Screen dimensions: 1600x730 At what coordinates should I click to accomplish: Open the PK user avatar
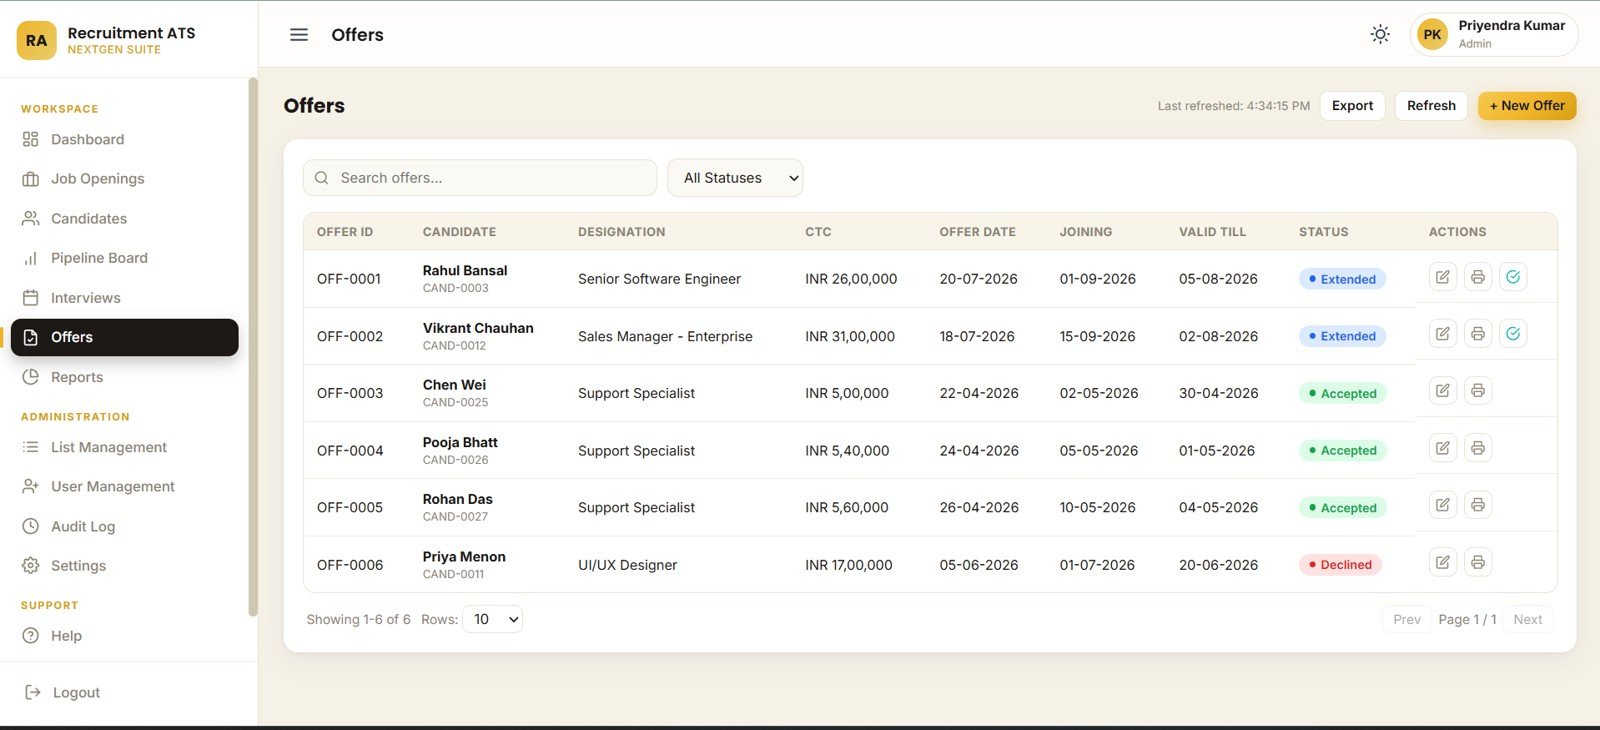1432,35
